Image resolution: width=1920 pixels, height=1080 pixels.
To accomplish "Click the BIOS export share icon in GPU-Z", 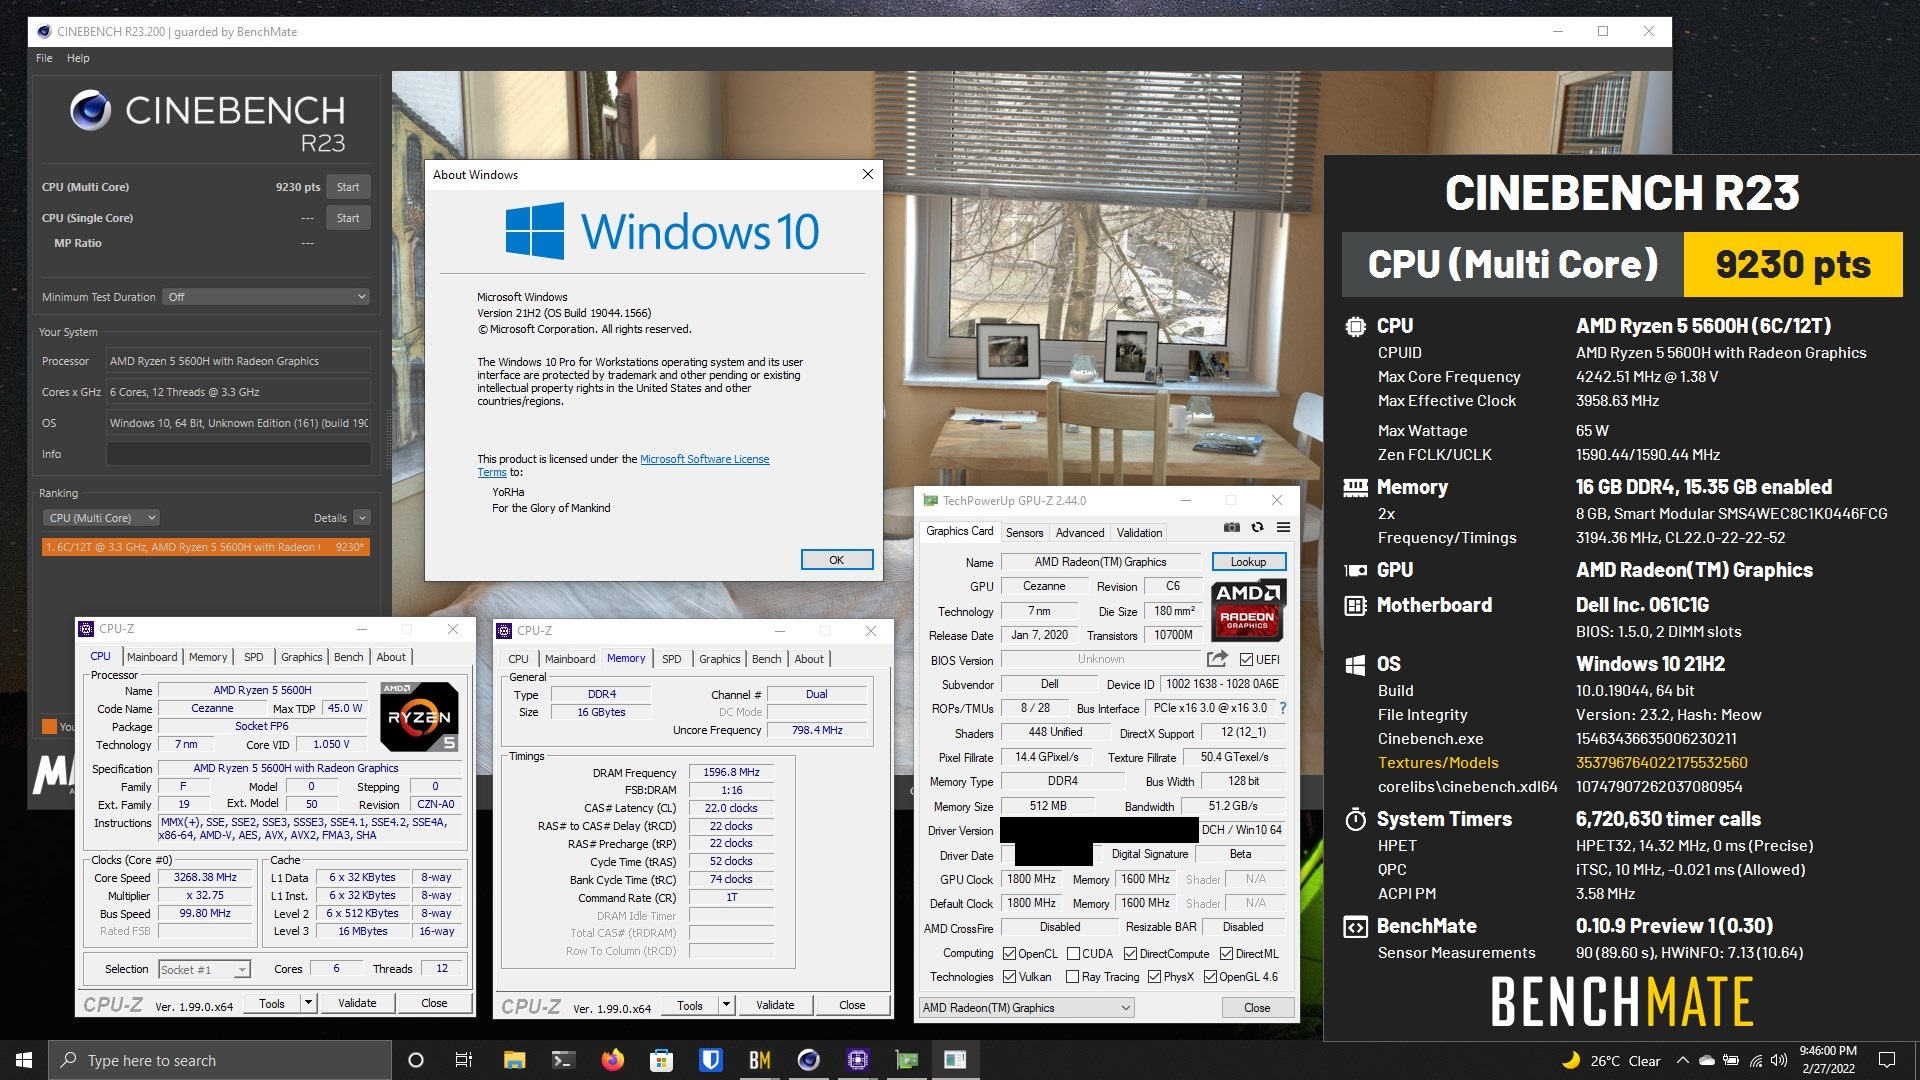I will 1217,659.
